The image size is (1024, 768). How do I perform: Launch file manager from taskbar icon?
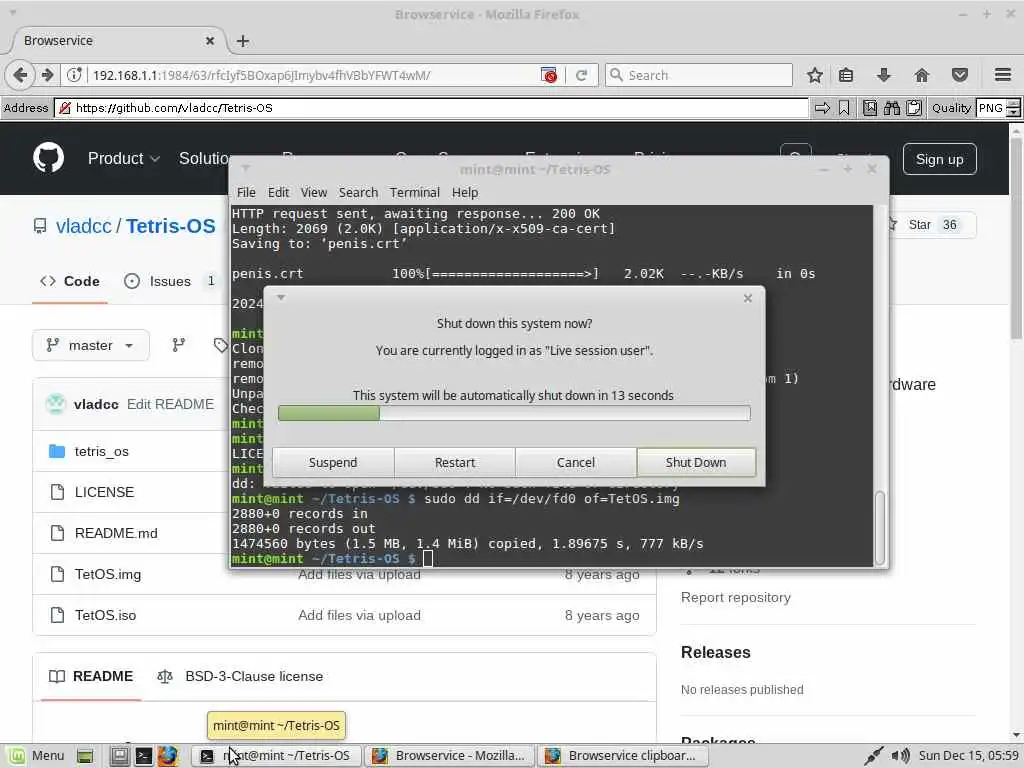(x=119, y=756)
